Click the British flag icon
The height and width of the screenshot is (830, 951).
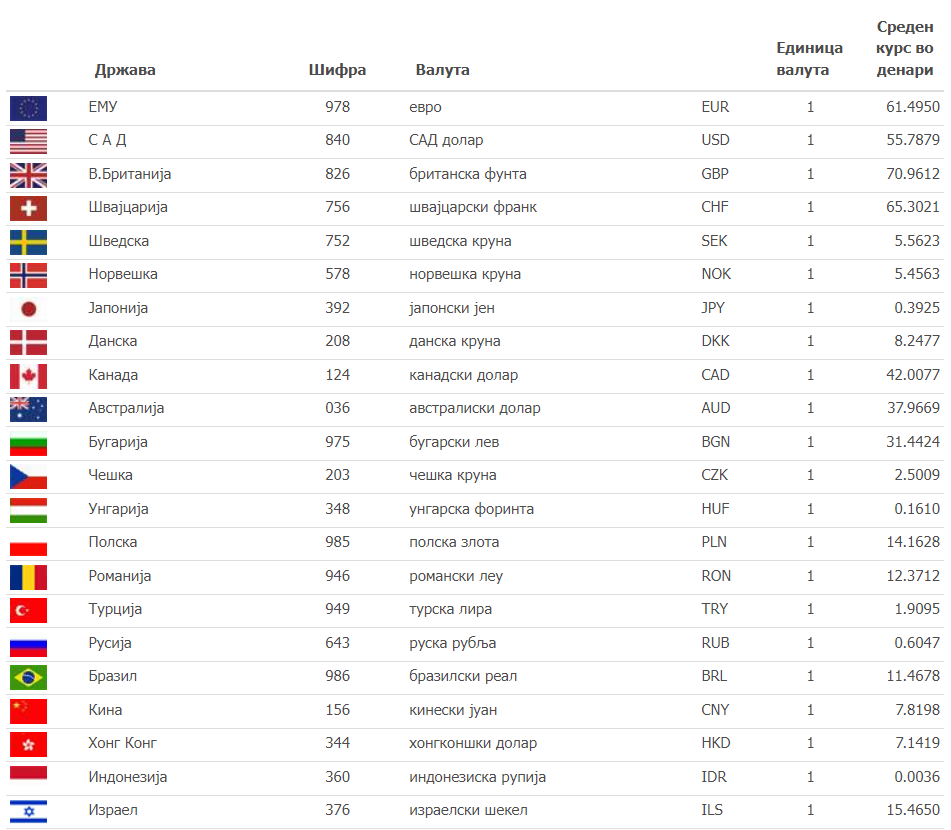pos(28,174)
